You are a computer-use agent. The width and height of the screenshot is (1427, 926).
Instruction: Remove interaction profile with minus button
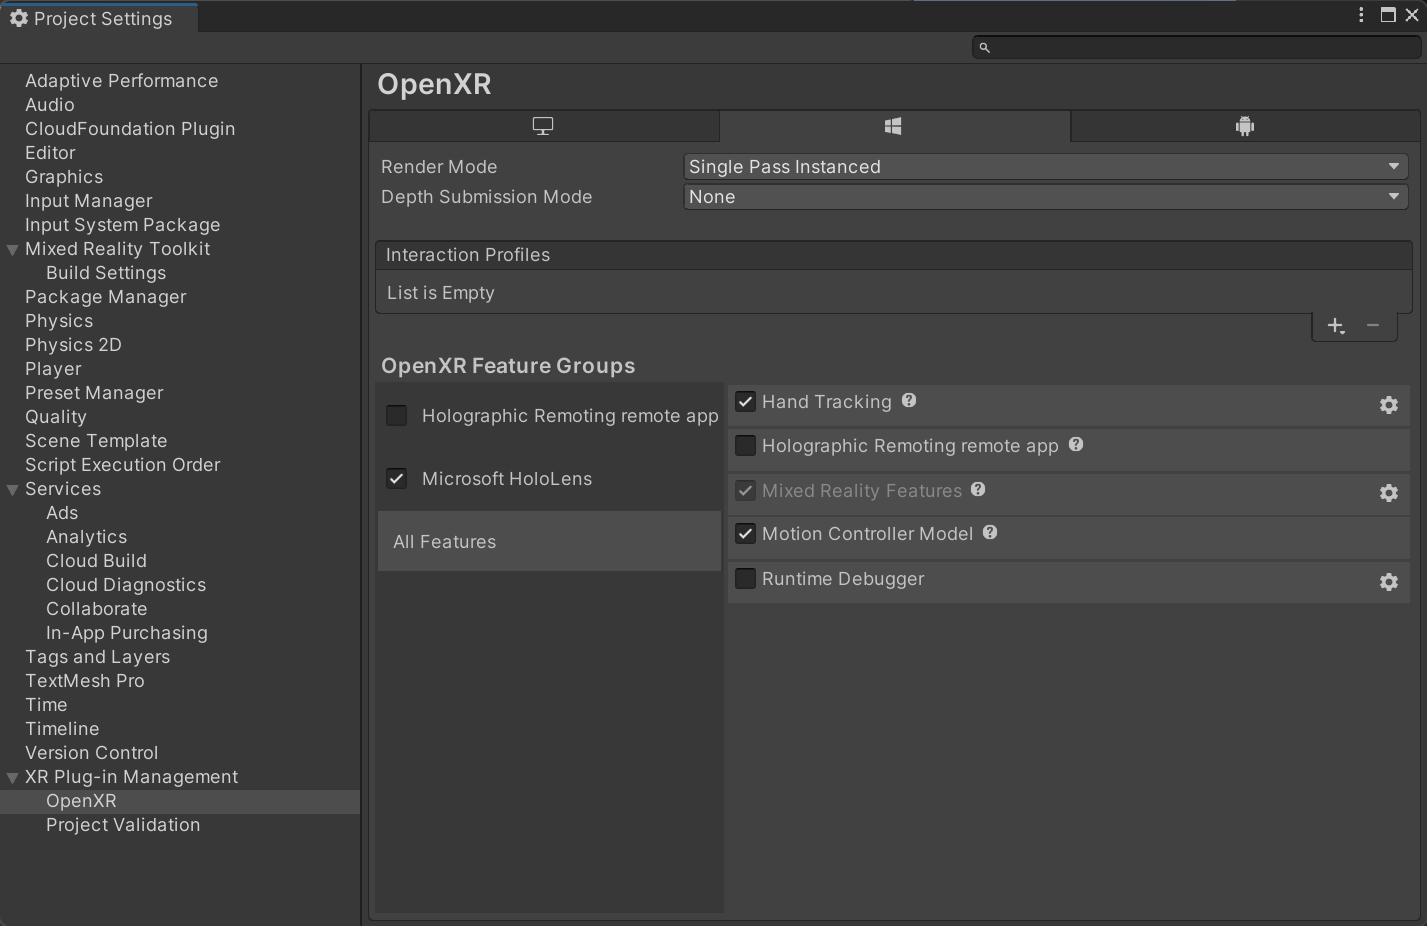pos(1373,326)
